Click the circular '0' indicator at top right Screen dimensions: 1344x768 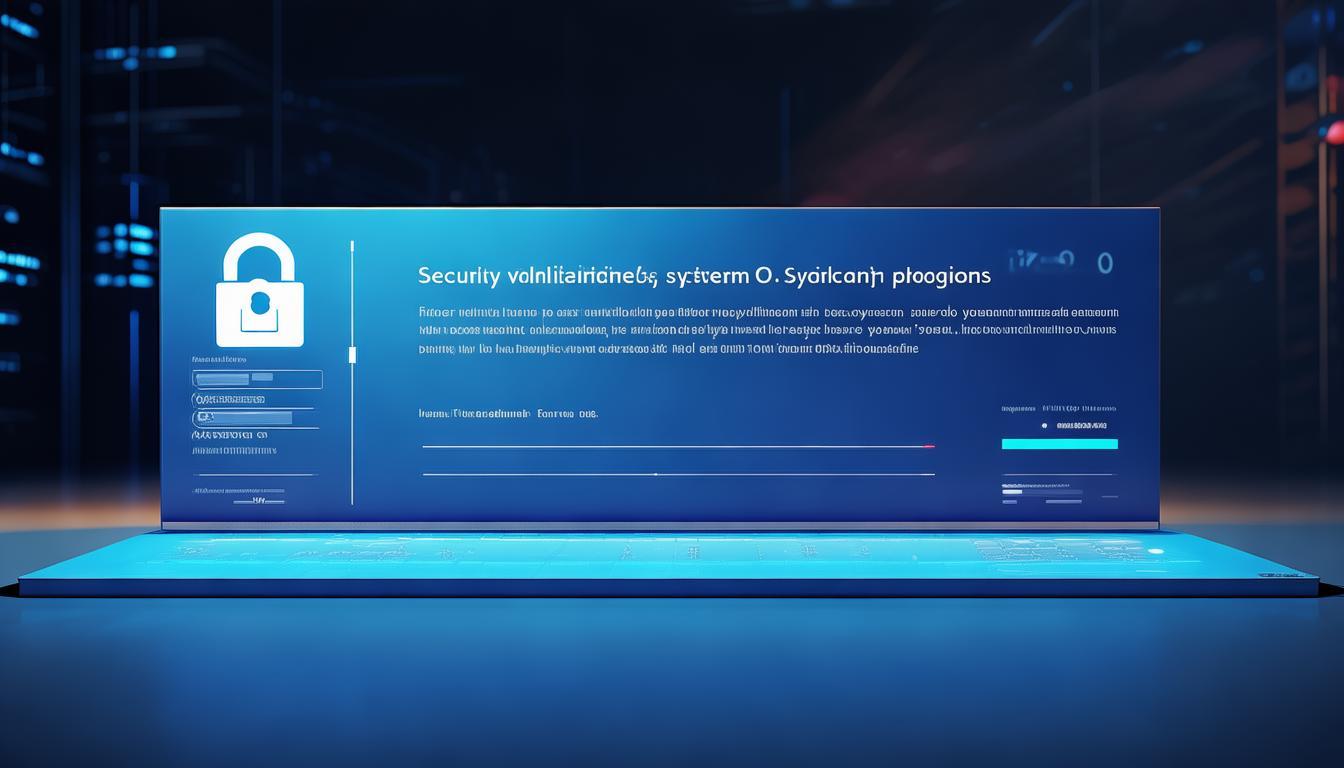coord(1105,263)
